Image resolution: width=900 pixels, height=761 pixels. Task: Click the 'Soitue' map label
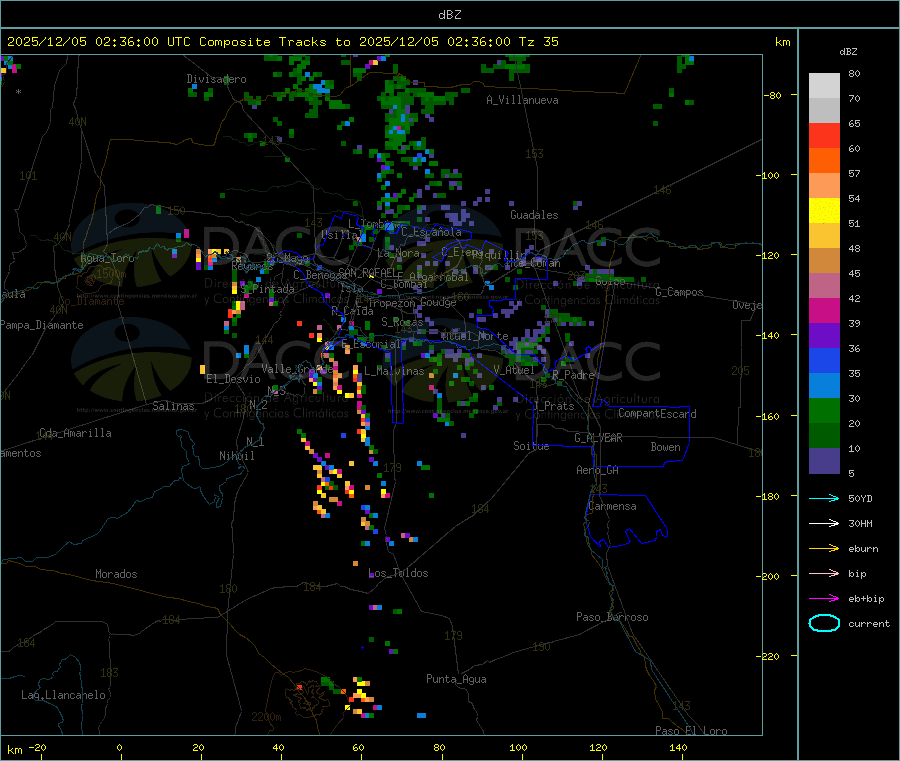point(531,446)
